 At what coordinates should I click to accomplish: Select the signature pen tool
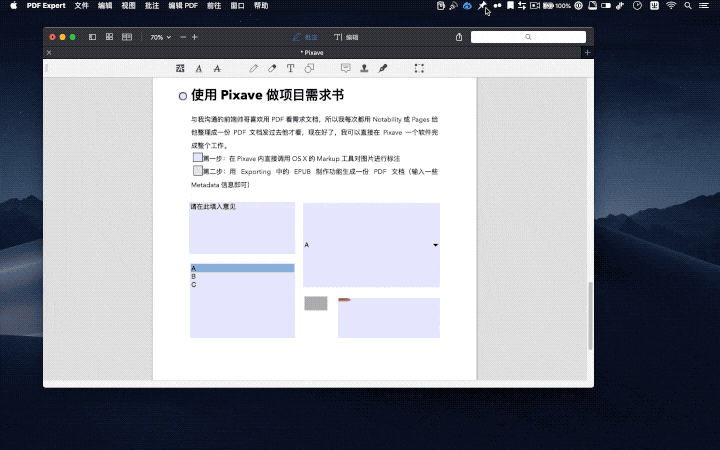[x=382, y=68]
